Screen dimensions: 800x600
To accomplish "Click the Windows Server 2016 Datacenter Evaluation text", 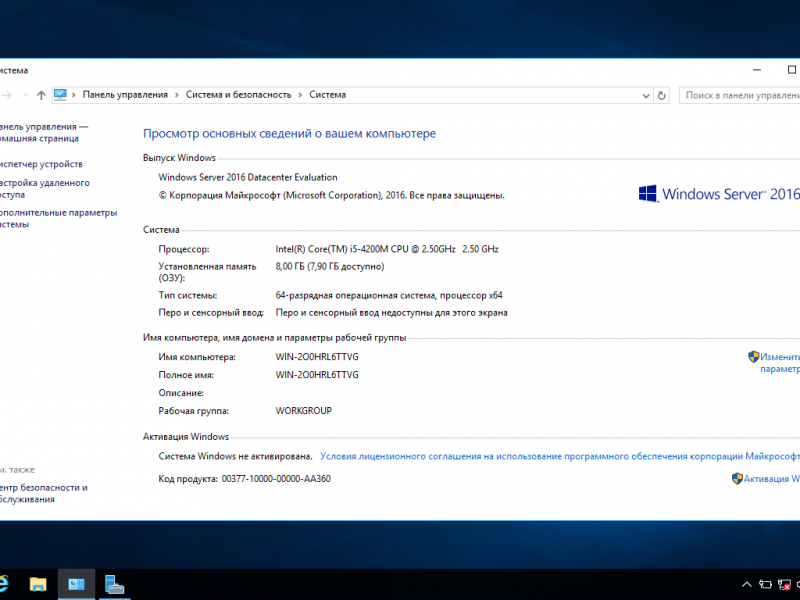I will pyautogui.click(x=248, y=178).
